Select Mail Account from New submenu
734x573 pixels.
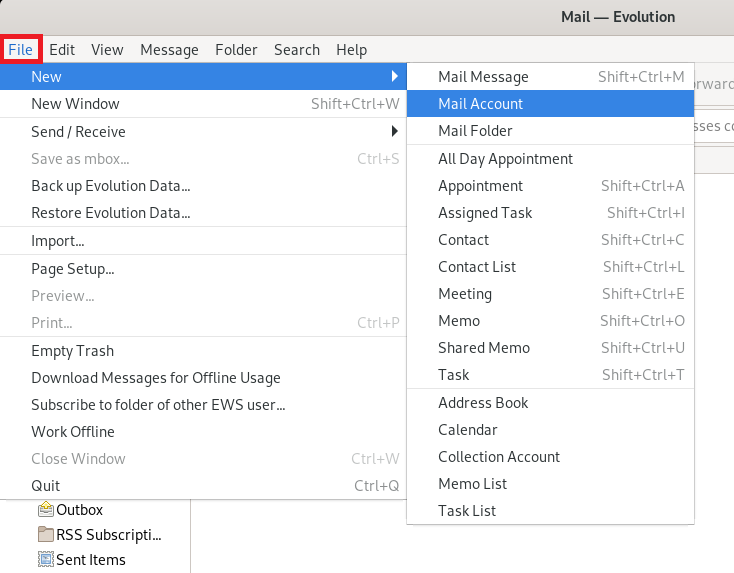pos(480,104)
